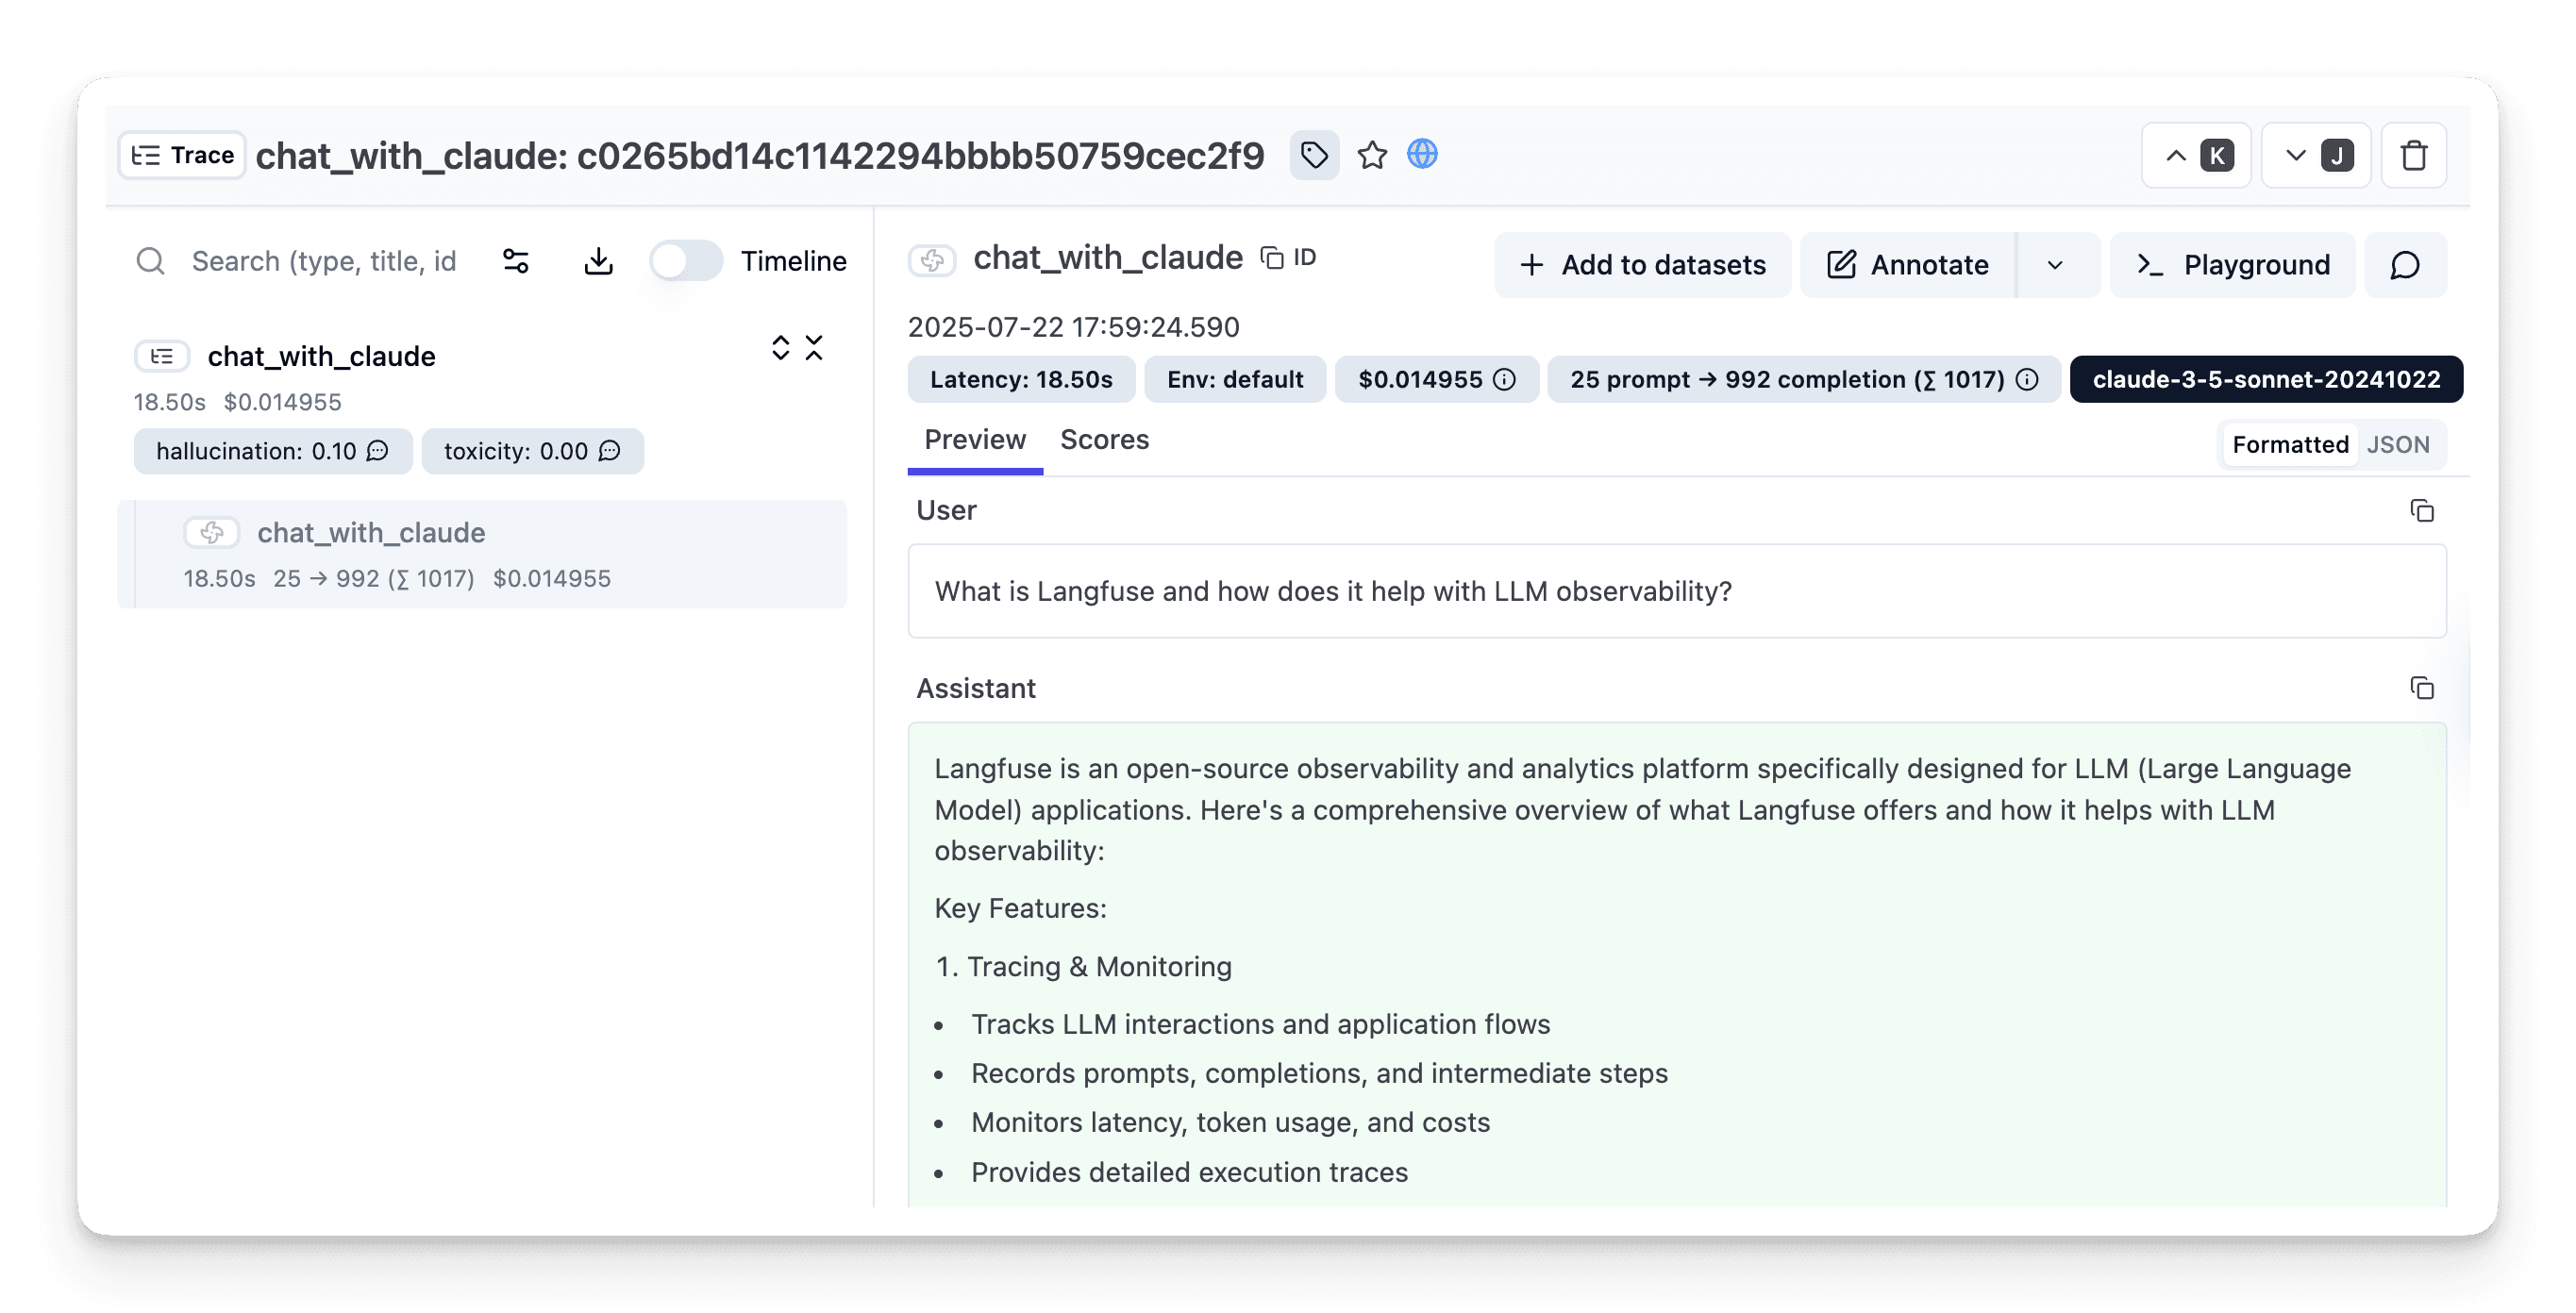Collapse all nodes in trace tree
The width and height of the screenshot is (2576, 1313).
click(814, 348)
